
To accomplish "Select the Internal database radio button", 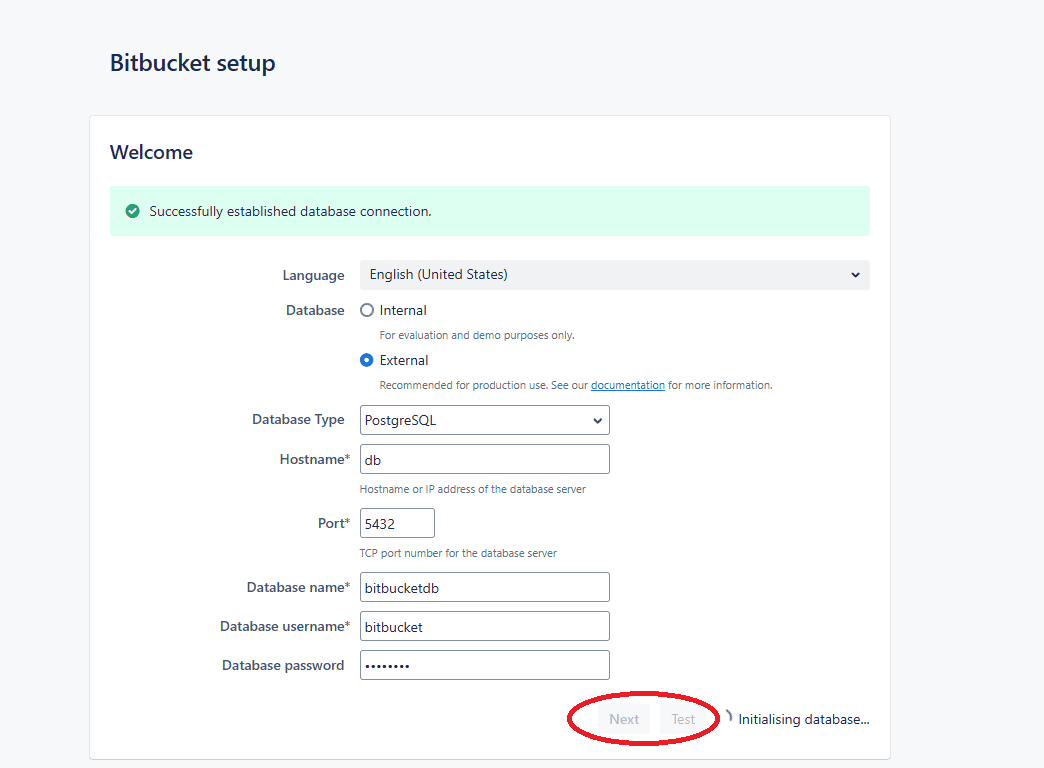I will (x=367, y=310).
